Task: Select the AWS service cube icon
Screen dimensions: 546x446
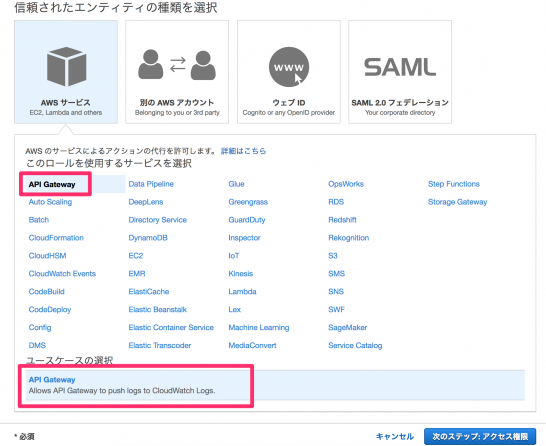Action: click(66, 66)
